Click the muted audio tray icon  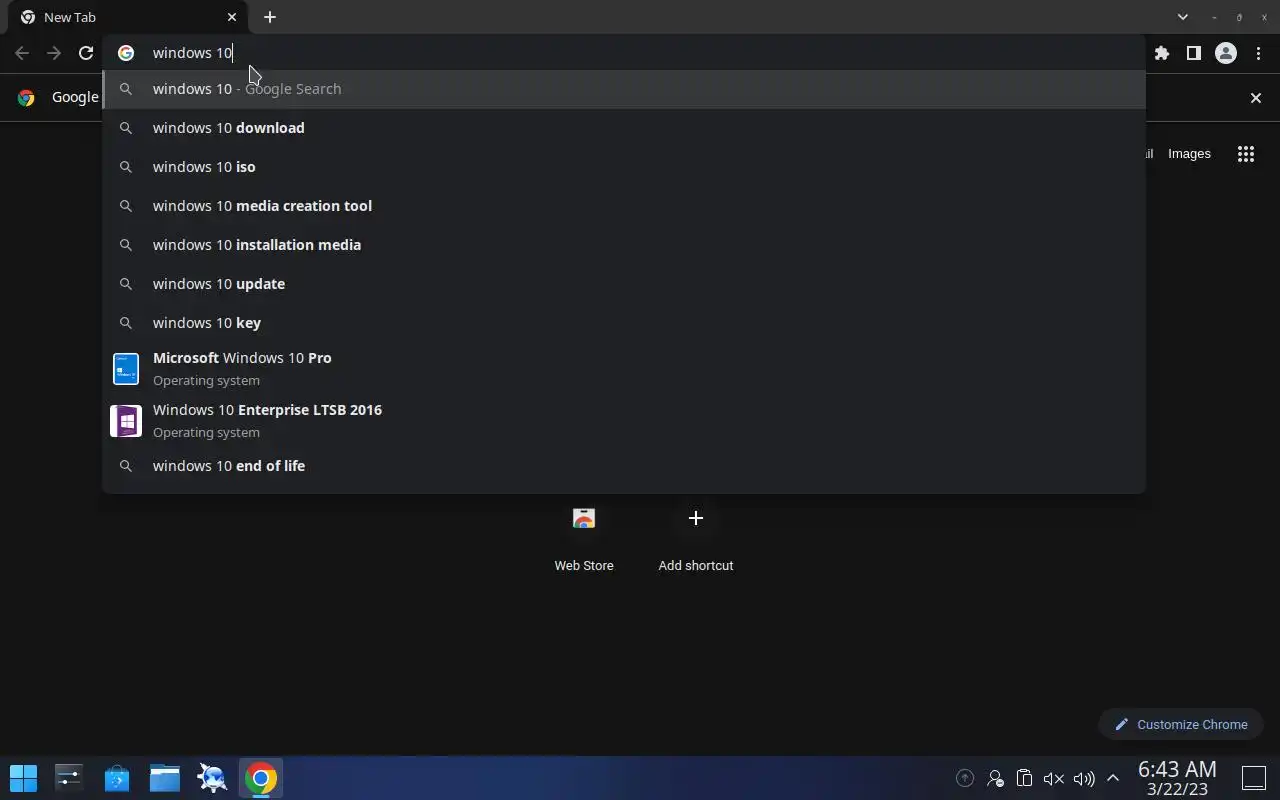1053,778
